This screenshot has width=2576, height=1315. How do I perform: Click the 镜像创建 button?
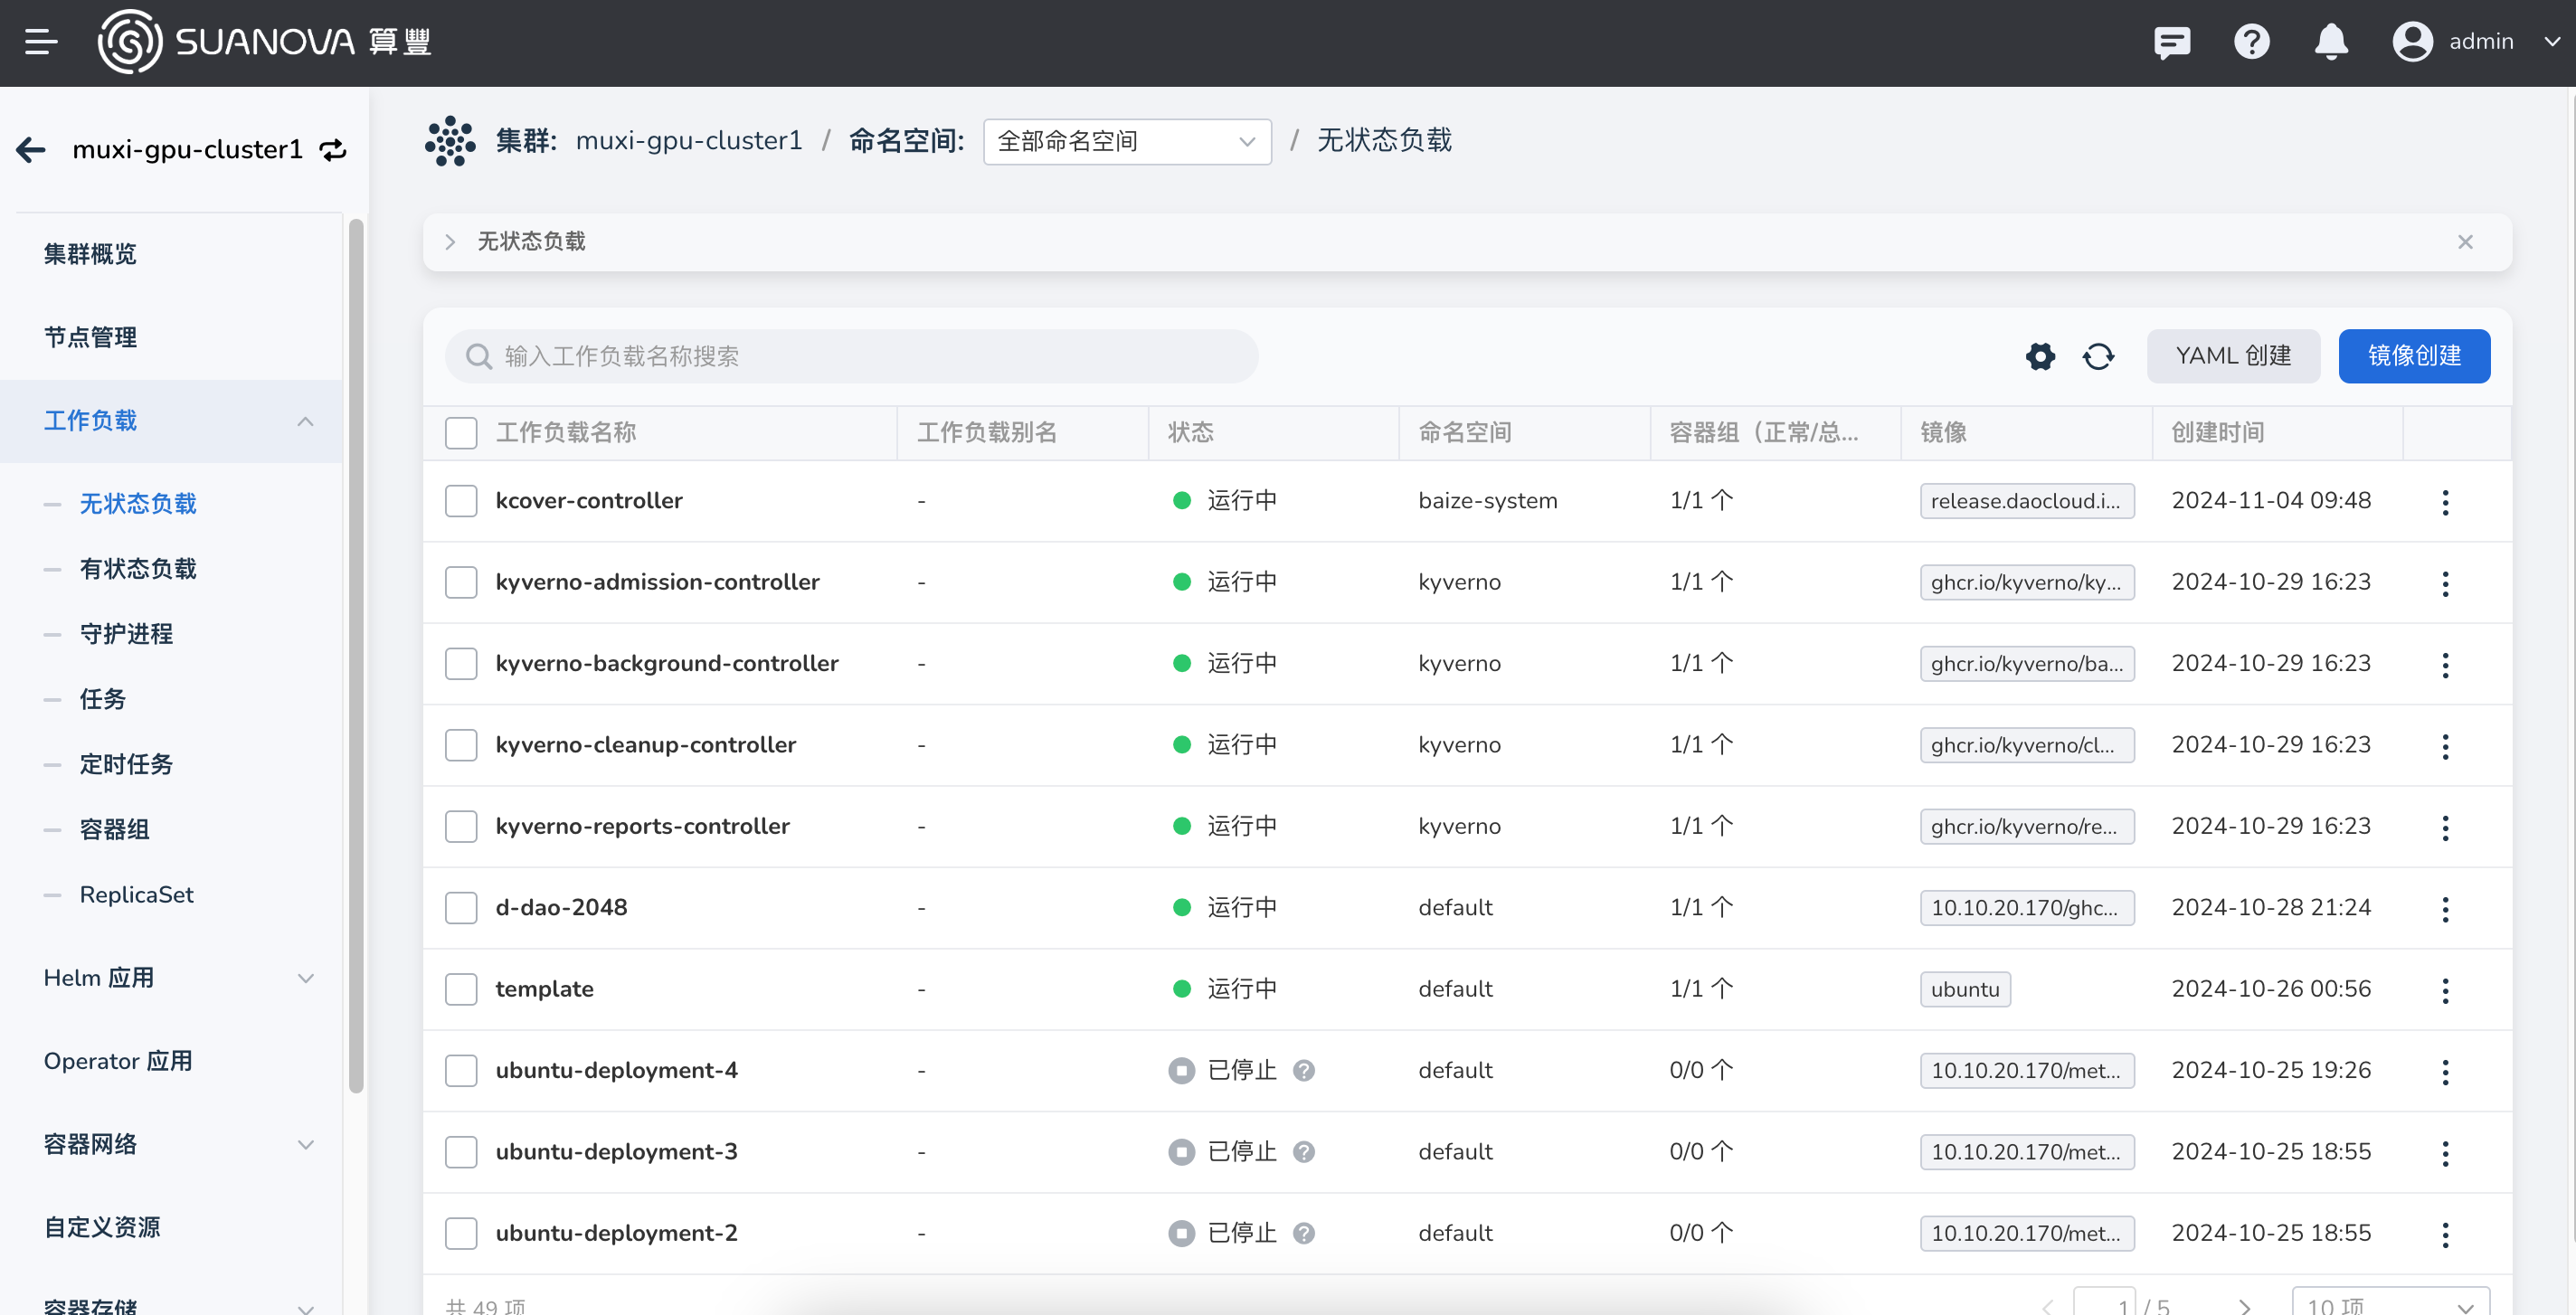click(x=2414, y=356)
